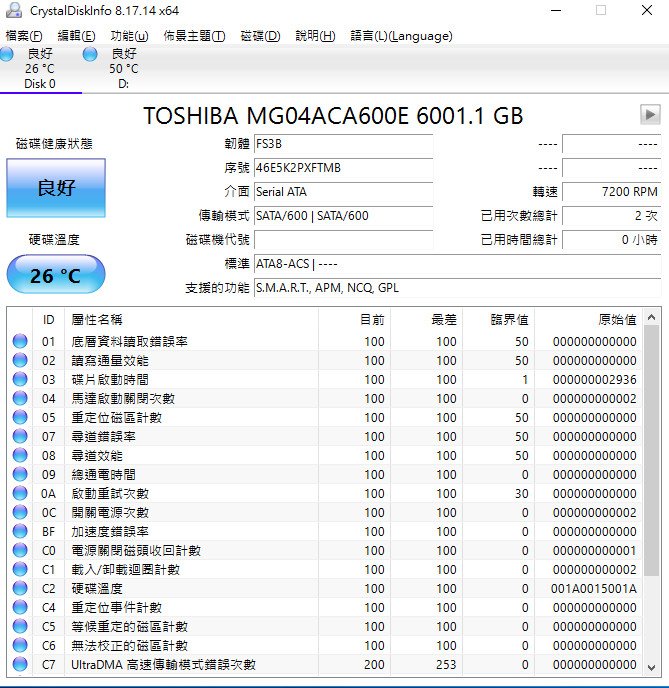
Task: Click status icon for attribute 0A row
Action: pos(20,493)
